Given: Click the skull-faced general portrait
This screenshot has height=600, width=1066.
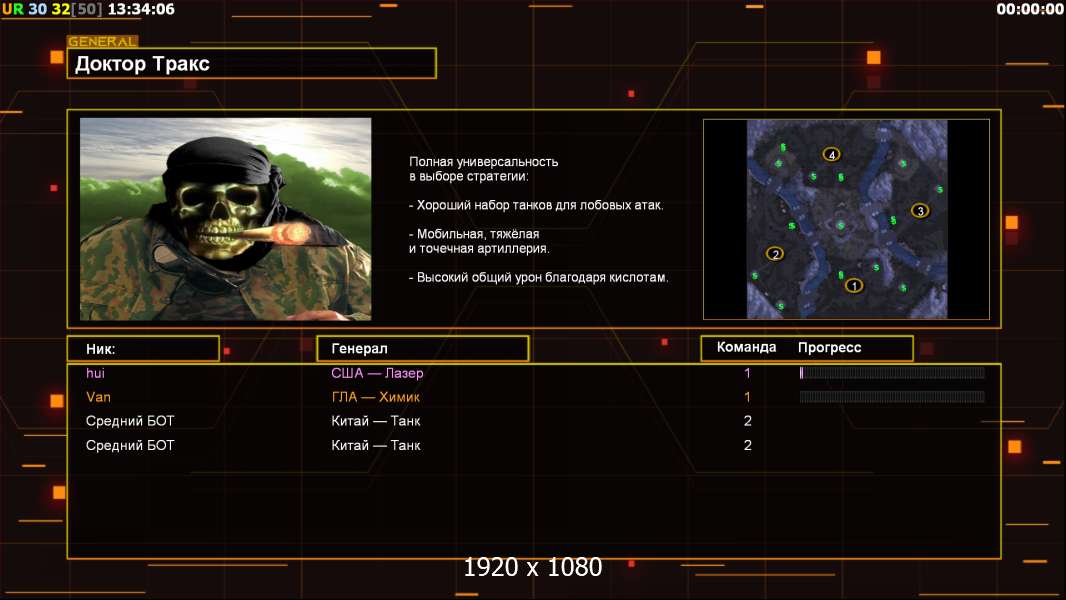Looking at the screenshot, I should 226,219.
